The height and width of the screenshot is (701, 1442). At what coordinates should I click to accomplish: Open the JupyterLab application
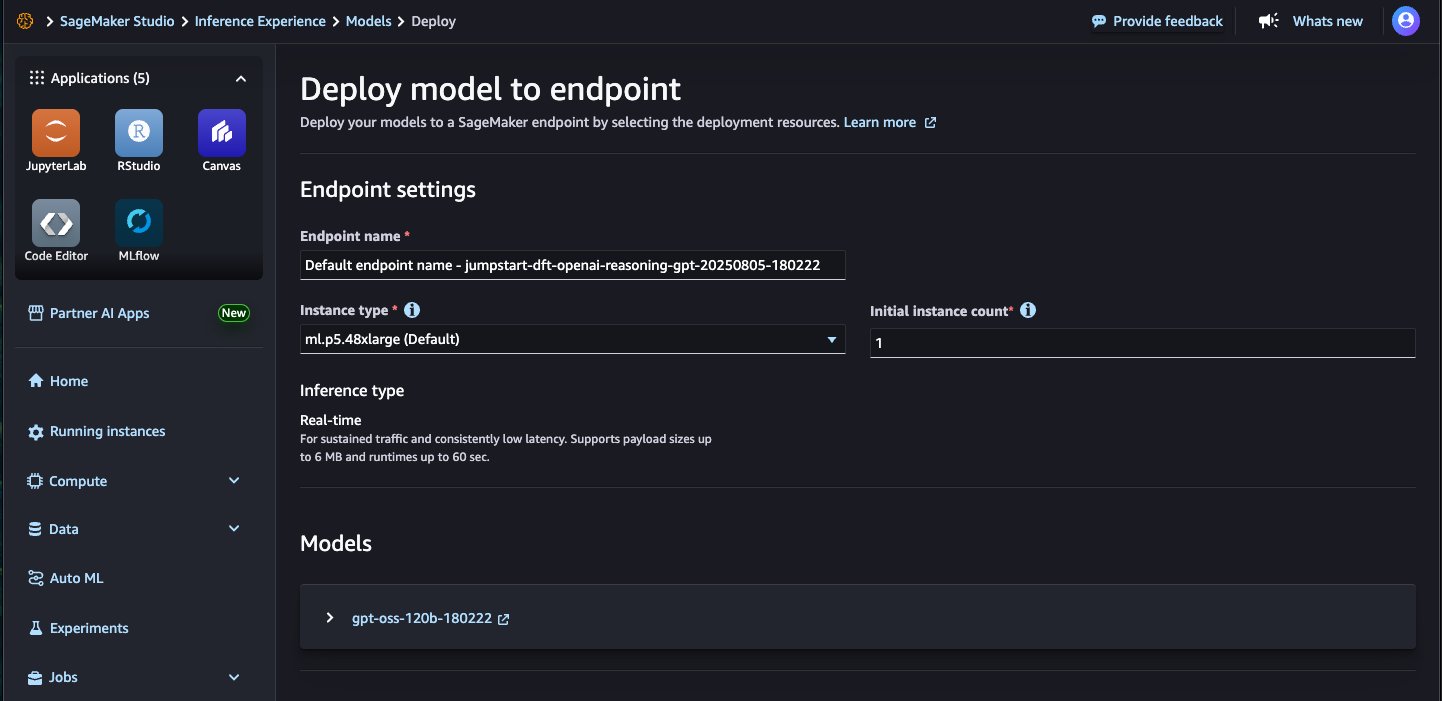point(56,133)
